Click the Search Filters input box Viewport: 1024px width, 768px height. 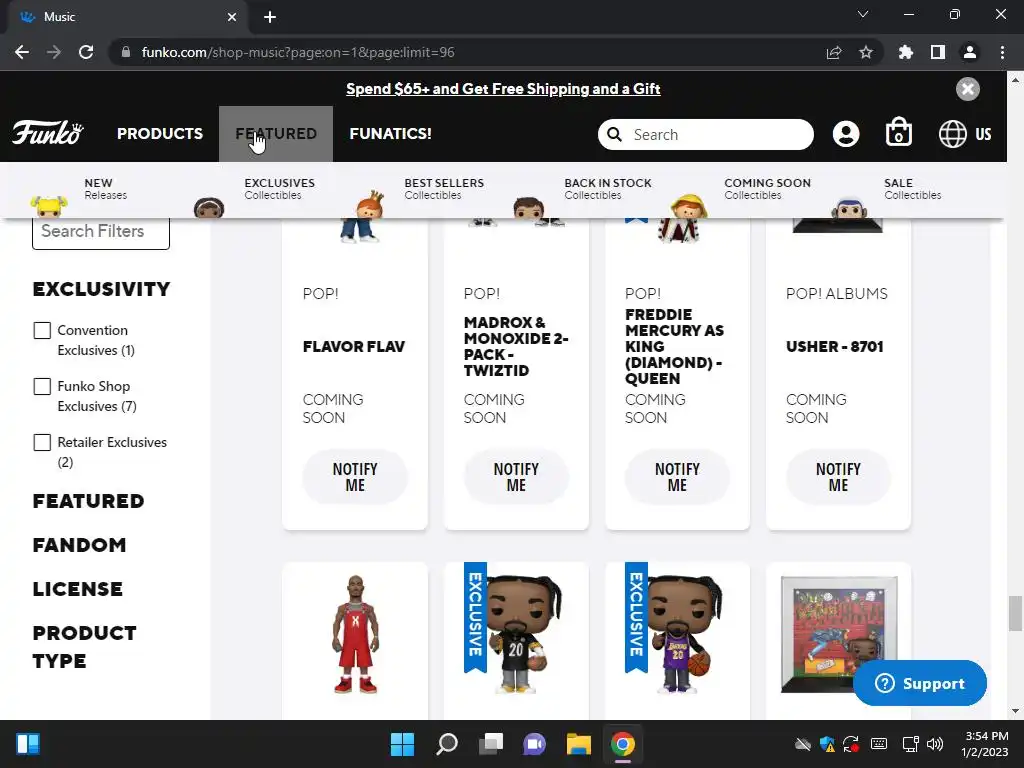(x=101, y=233)
